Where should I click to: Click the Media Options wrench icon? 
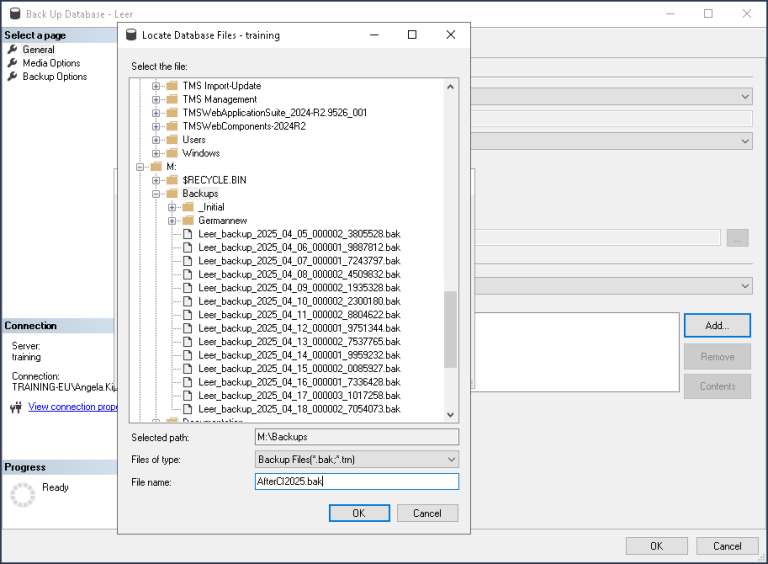13,63
